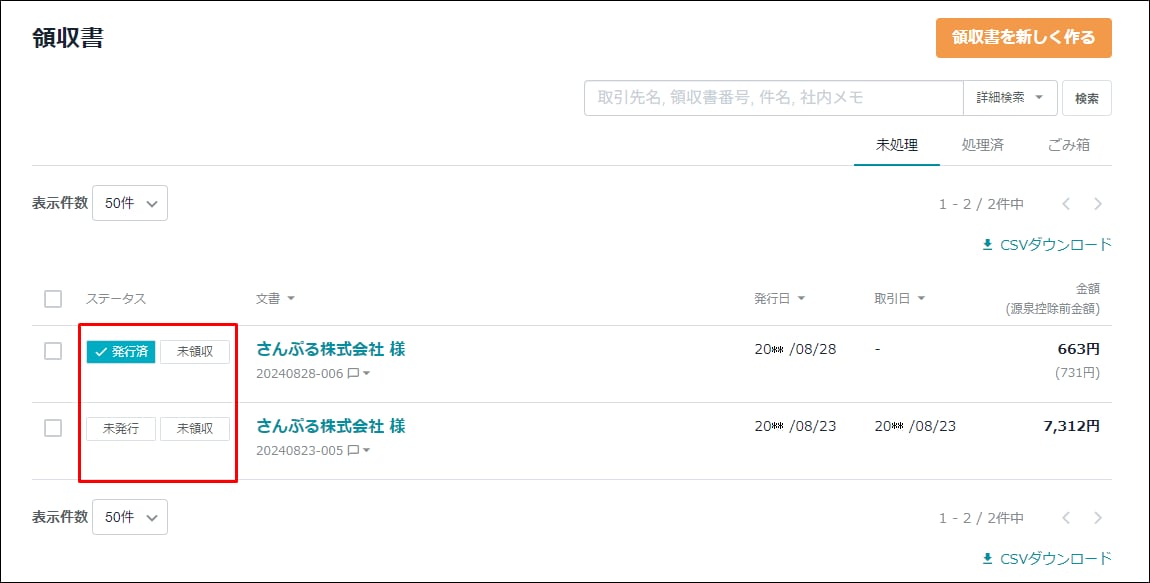
Task: Open comment icon for receipt 20240828-006
Action: tap(353, 373)
